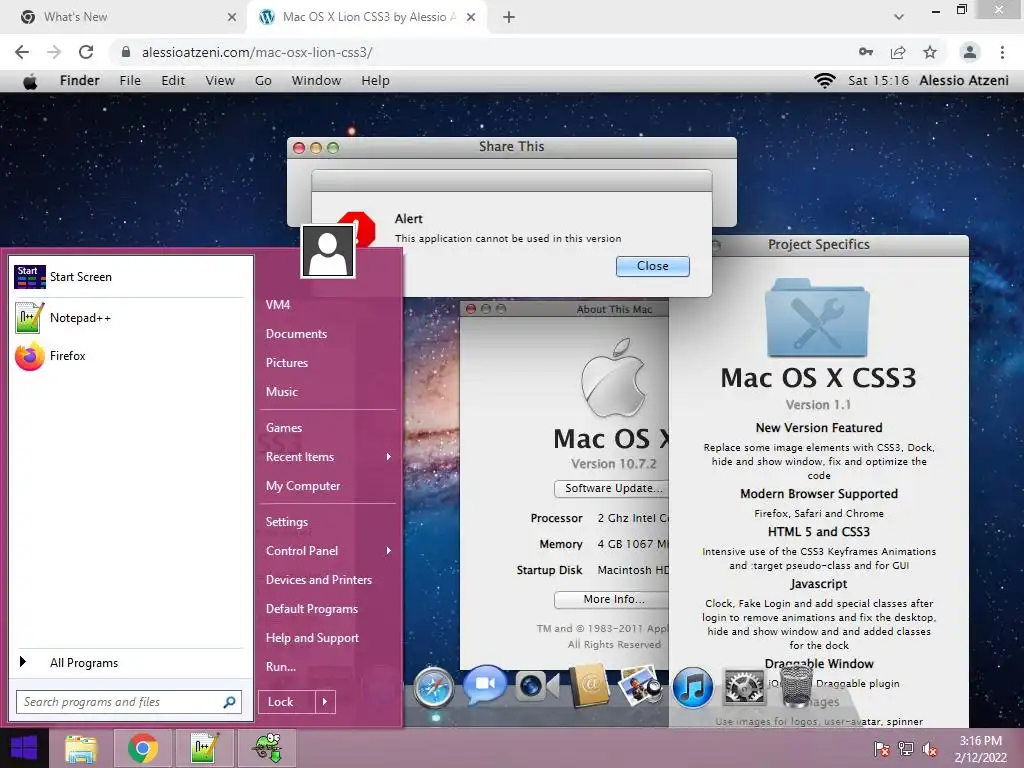This screenshot has height=768, width=1024.
Task: Click the Windows Start button
Action: 24,748
